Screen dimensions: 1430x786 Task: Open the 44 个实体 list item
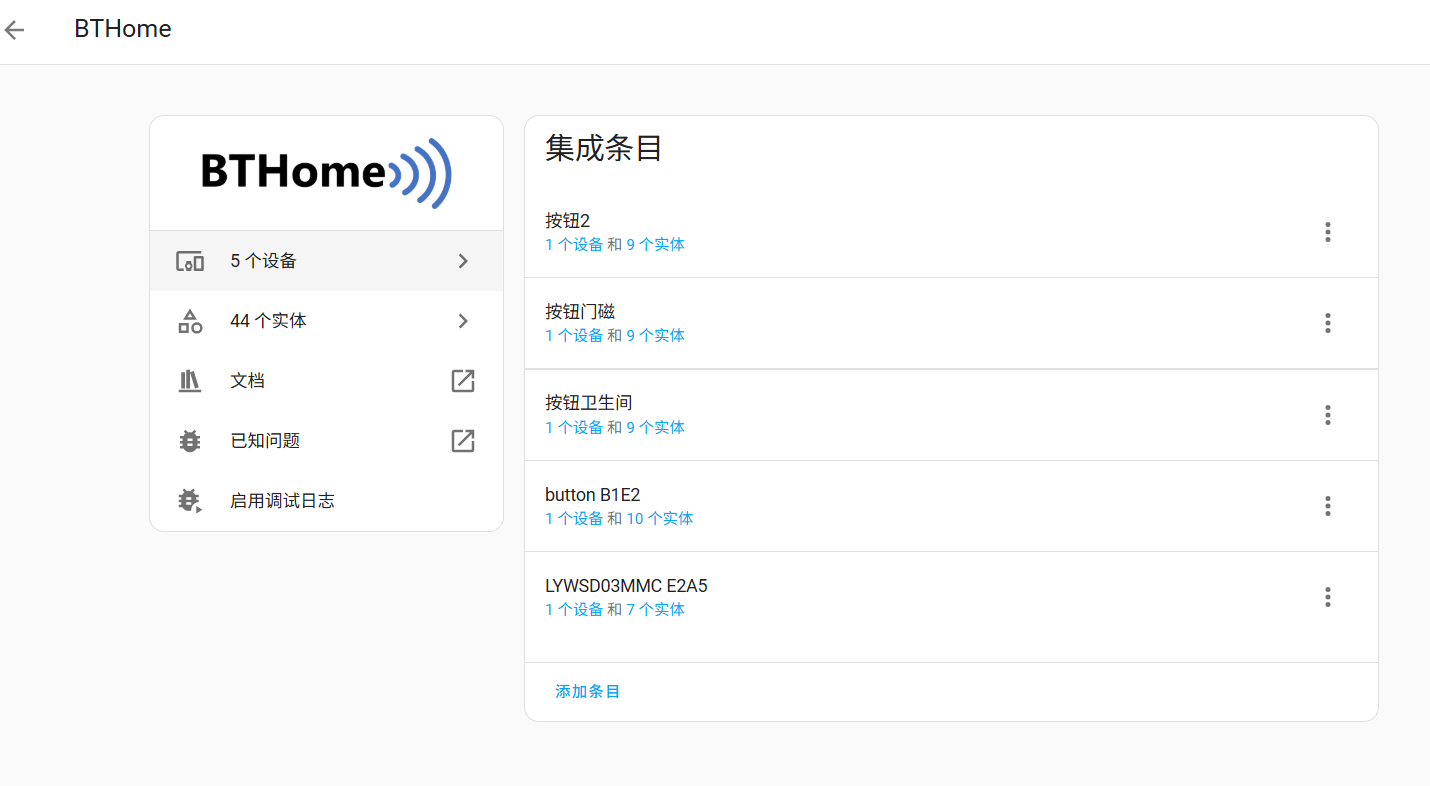tap(326, 321)
